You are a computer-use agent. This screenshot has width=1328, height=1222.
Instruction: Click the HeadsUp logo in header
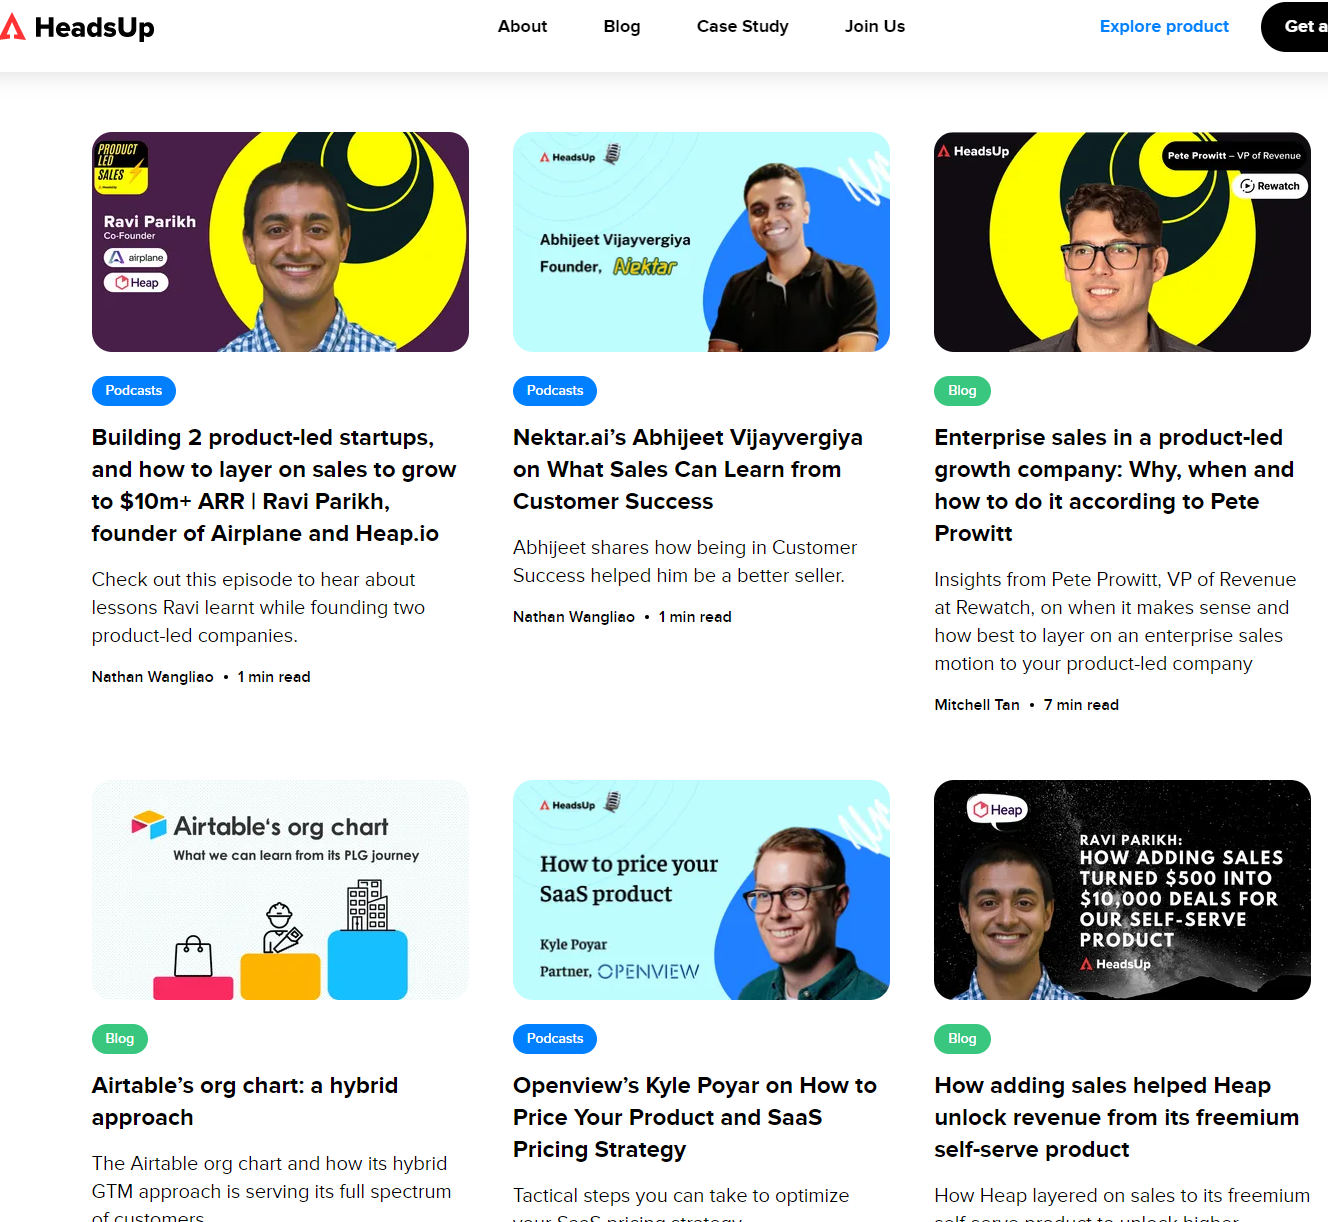pyautogui.click(x=77, y=27)
